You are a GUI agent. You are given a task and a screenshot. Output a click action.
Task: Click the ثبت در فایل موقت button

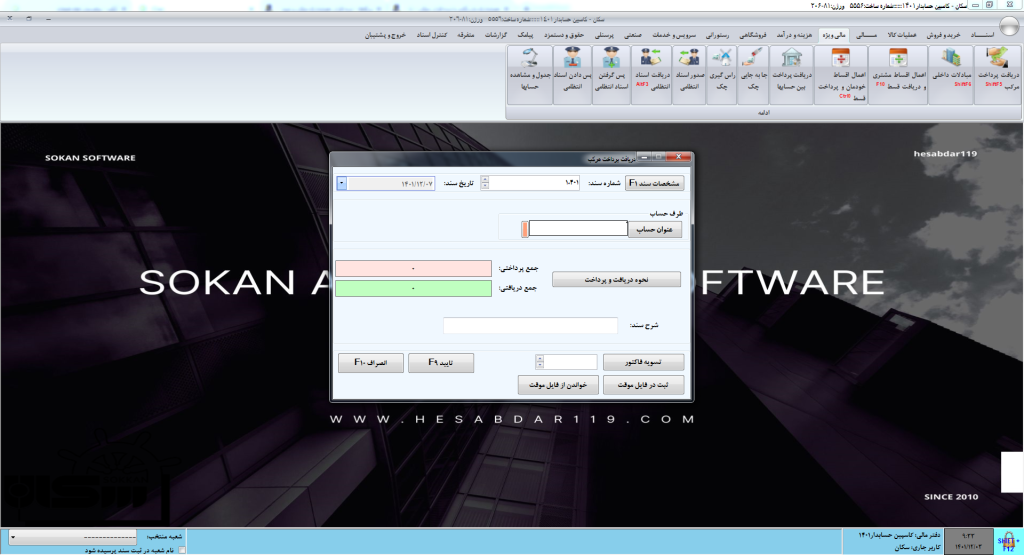point(643,385)
